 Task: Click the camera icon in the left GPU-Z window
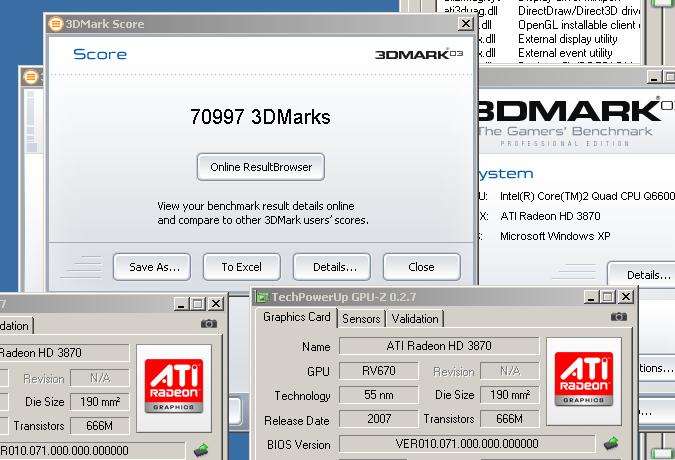(x=209, y=324)
